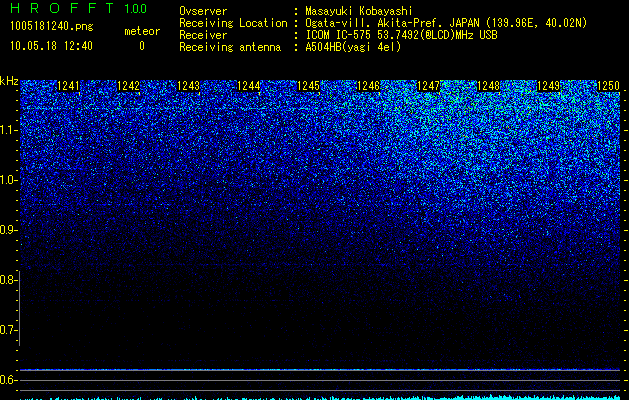Viewport: 629px width, 400px height.
Task: Click the Ovserver label
Action: [x=203, y=11]
